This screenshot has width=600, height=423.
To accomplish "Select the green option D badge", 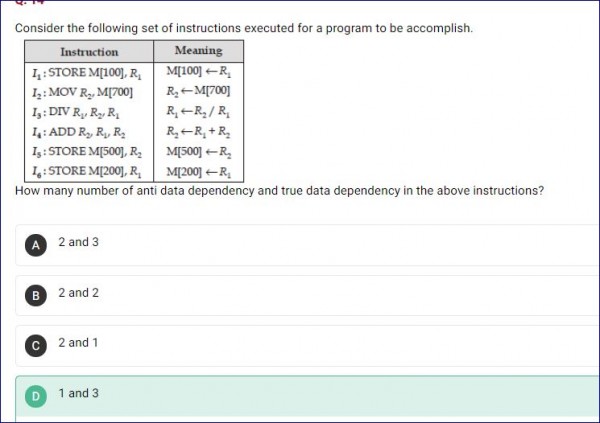I will 36,396.
